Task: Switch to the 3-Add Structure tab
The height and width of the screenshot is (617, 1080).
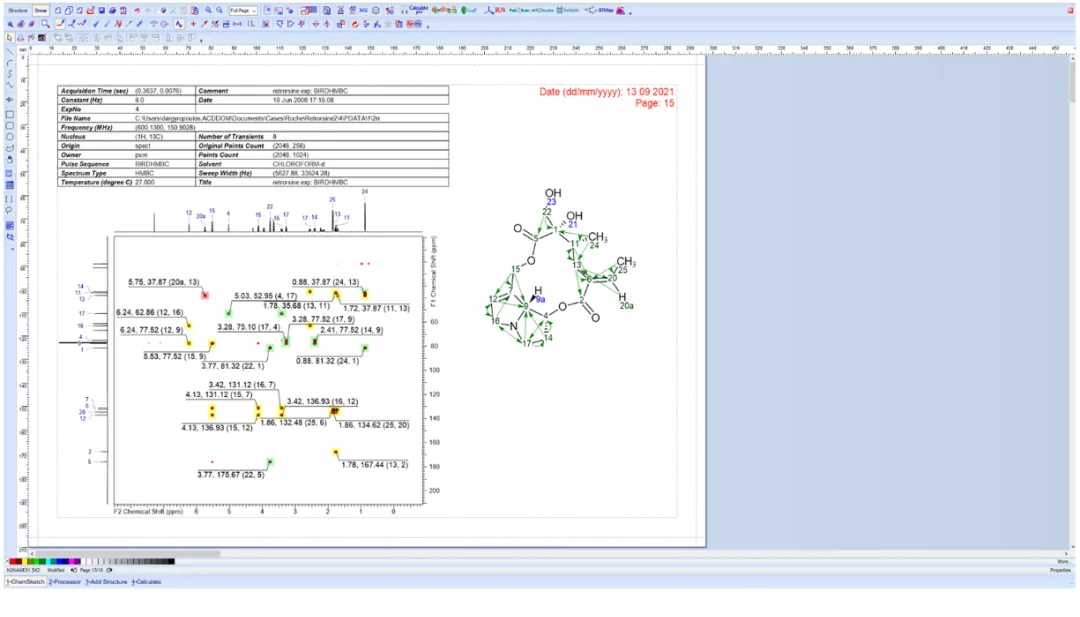Action: 106,582
